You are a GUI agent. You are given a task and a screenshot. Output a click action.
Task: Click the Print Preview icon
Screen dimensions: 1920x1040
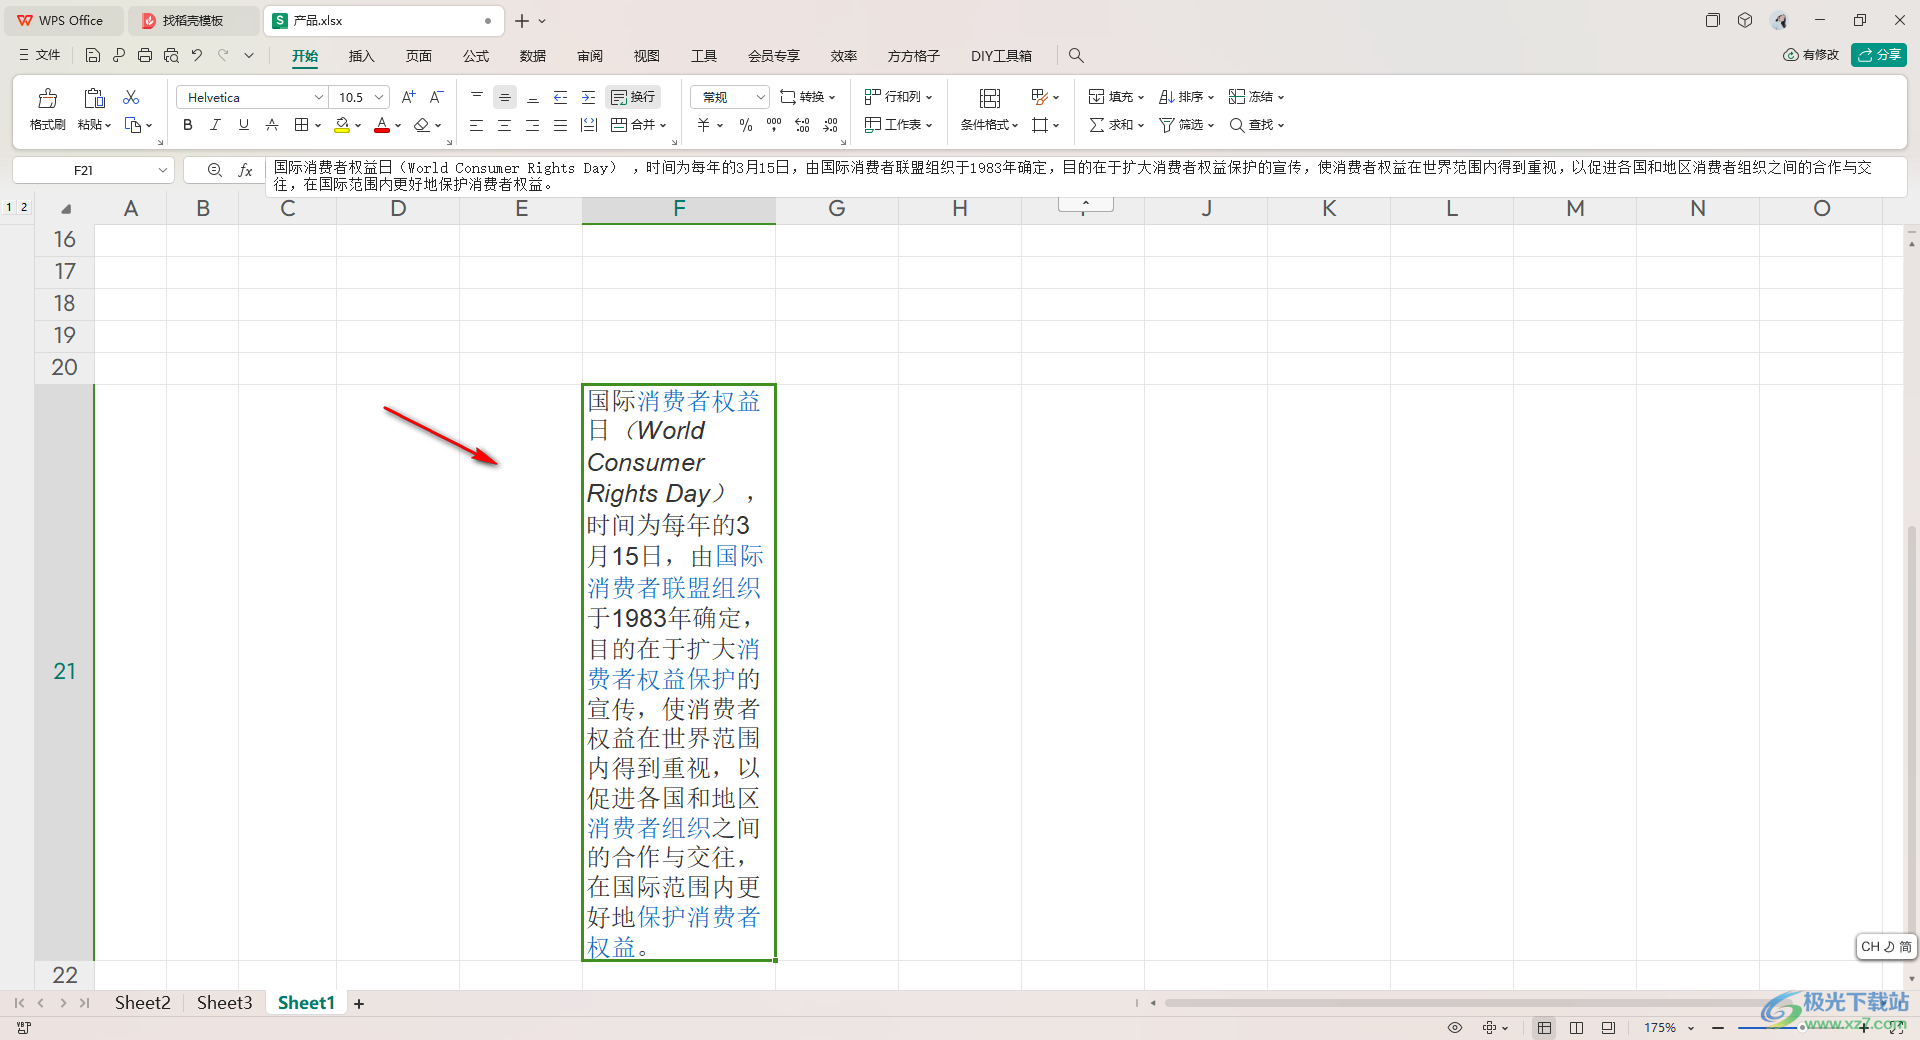(171, 55)
